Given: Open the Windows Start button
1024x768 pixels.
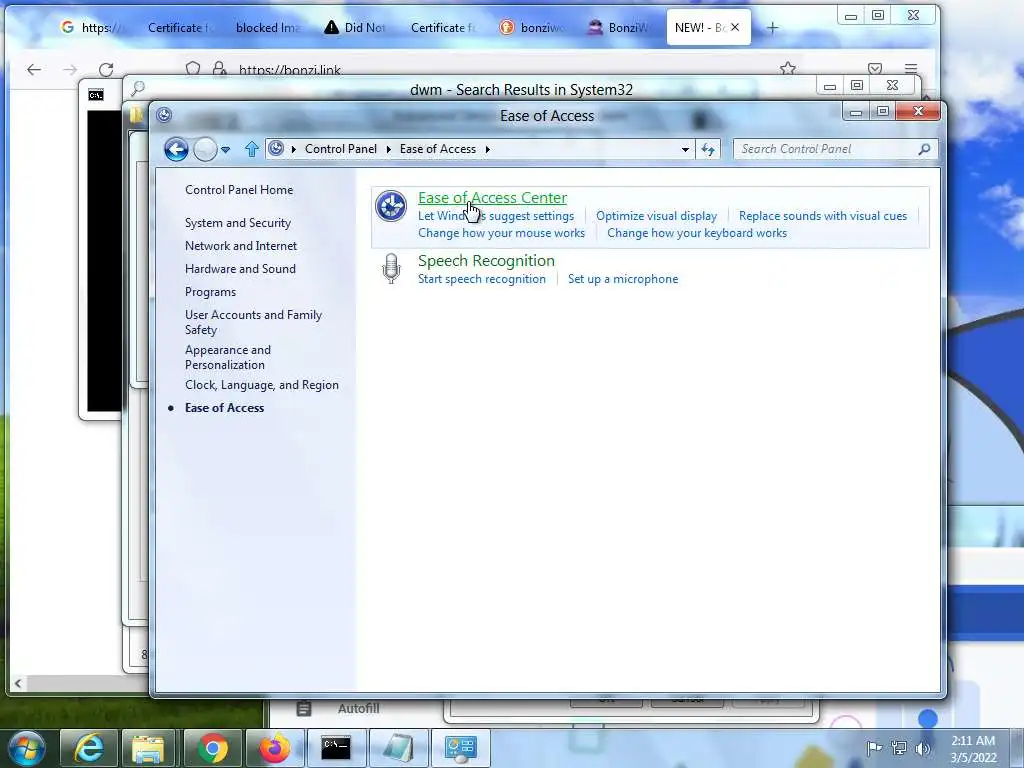Looking at the screenshot, I should tap(27, 748).
